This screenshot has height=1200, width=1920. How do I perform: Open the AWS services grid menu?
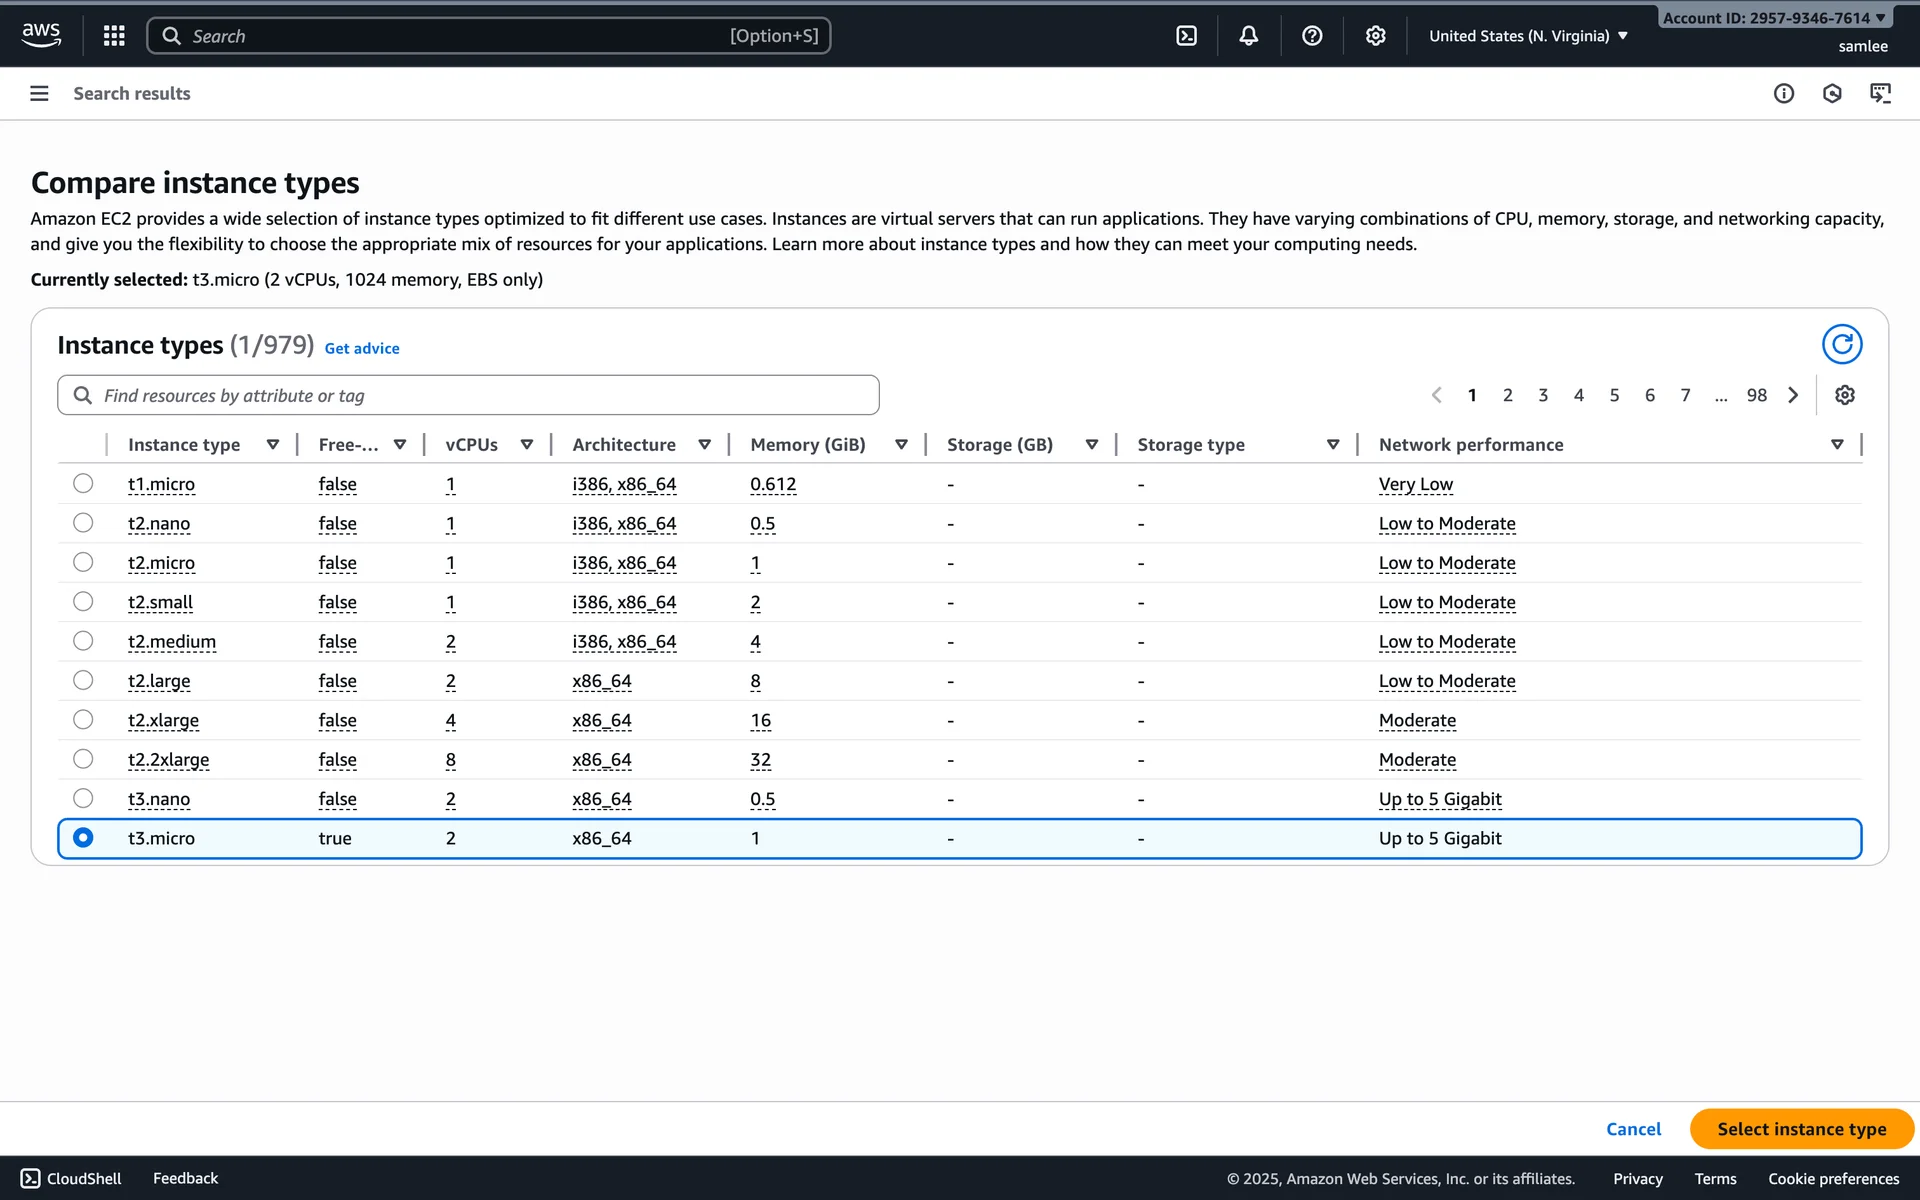pyautogui.click(x=114, y=36)
